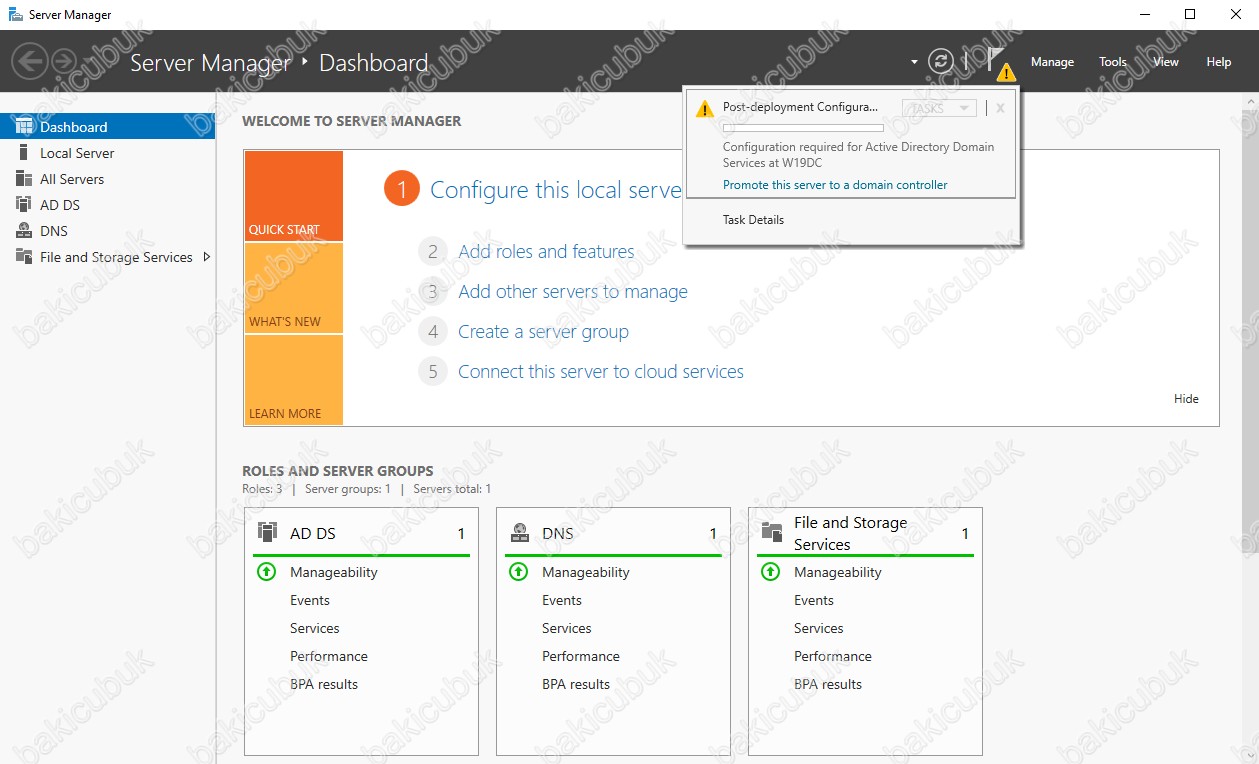Open Performance in File and Storage Services tile

(833, 657)
